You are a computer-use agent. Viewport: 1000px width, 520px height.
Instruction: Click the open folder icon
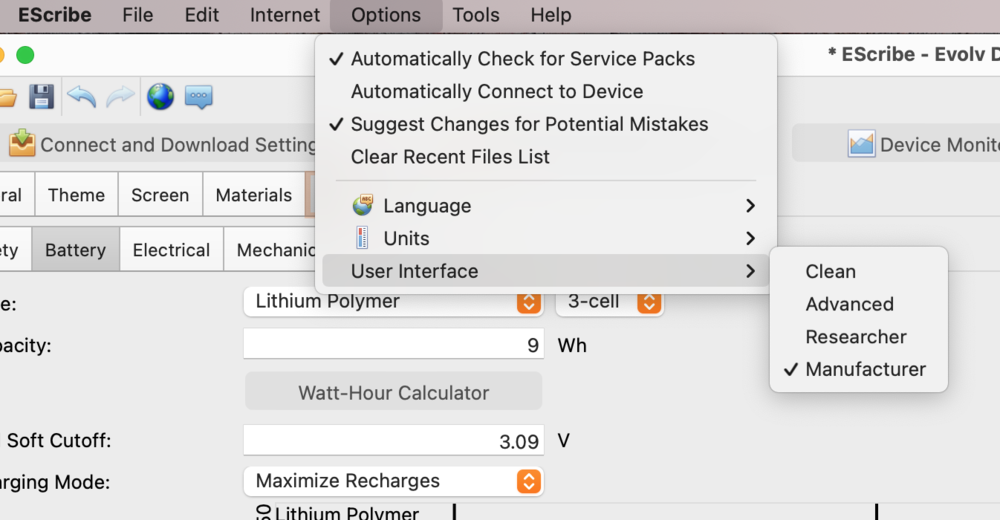pos(6,98)
